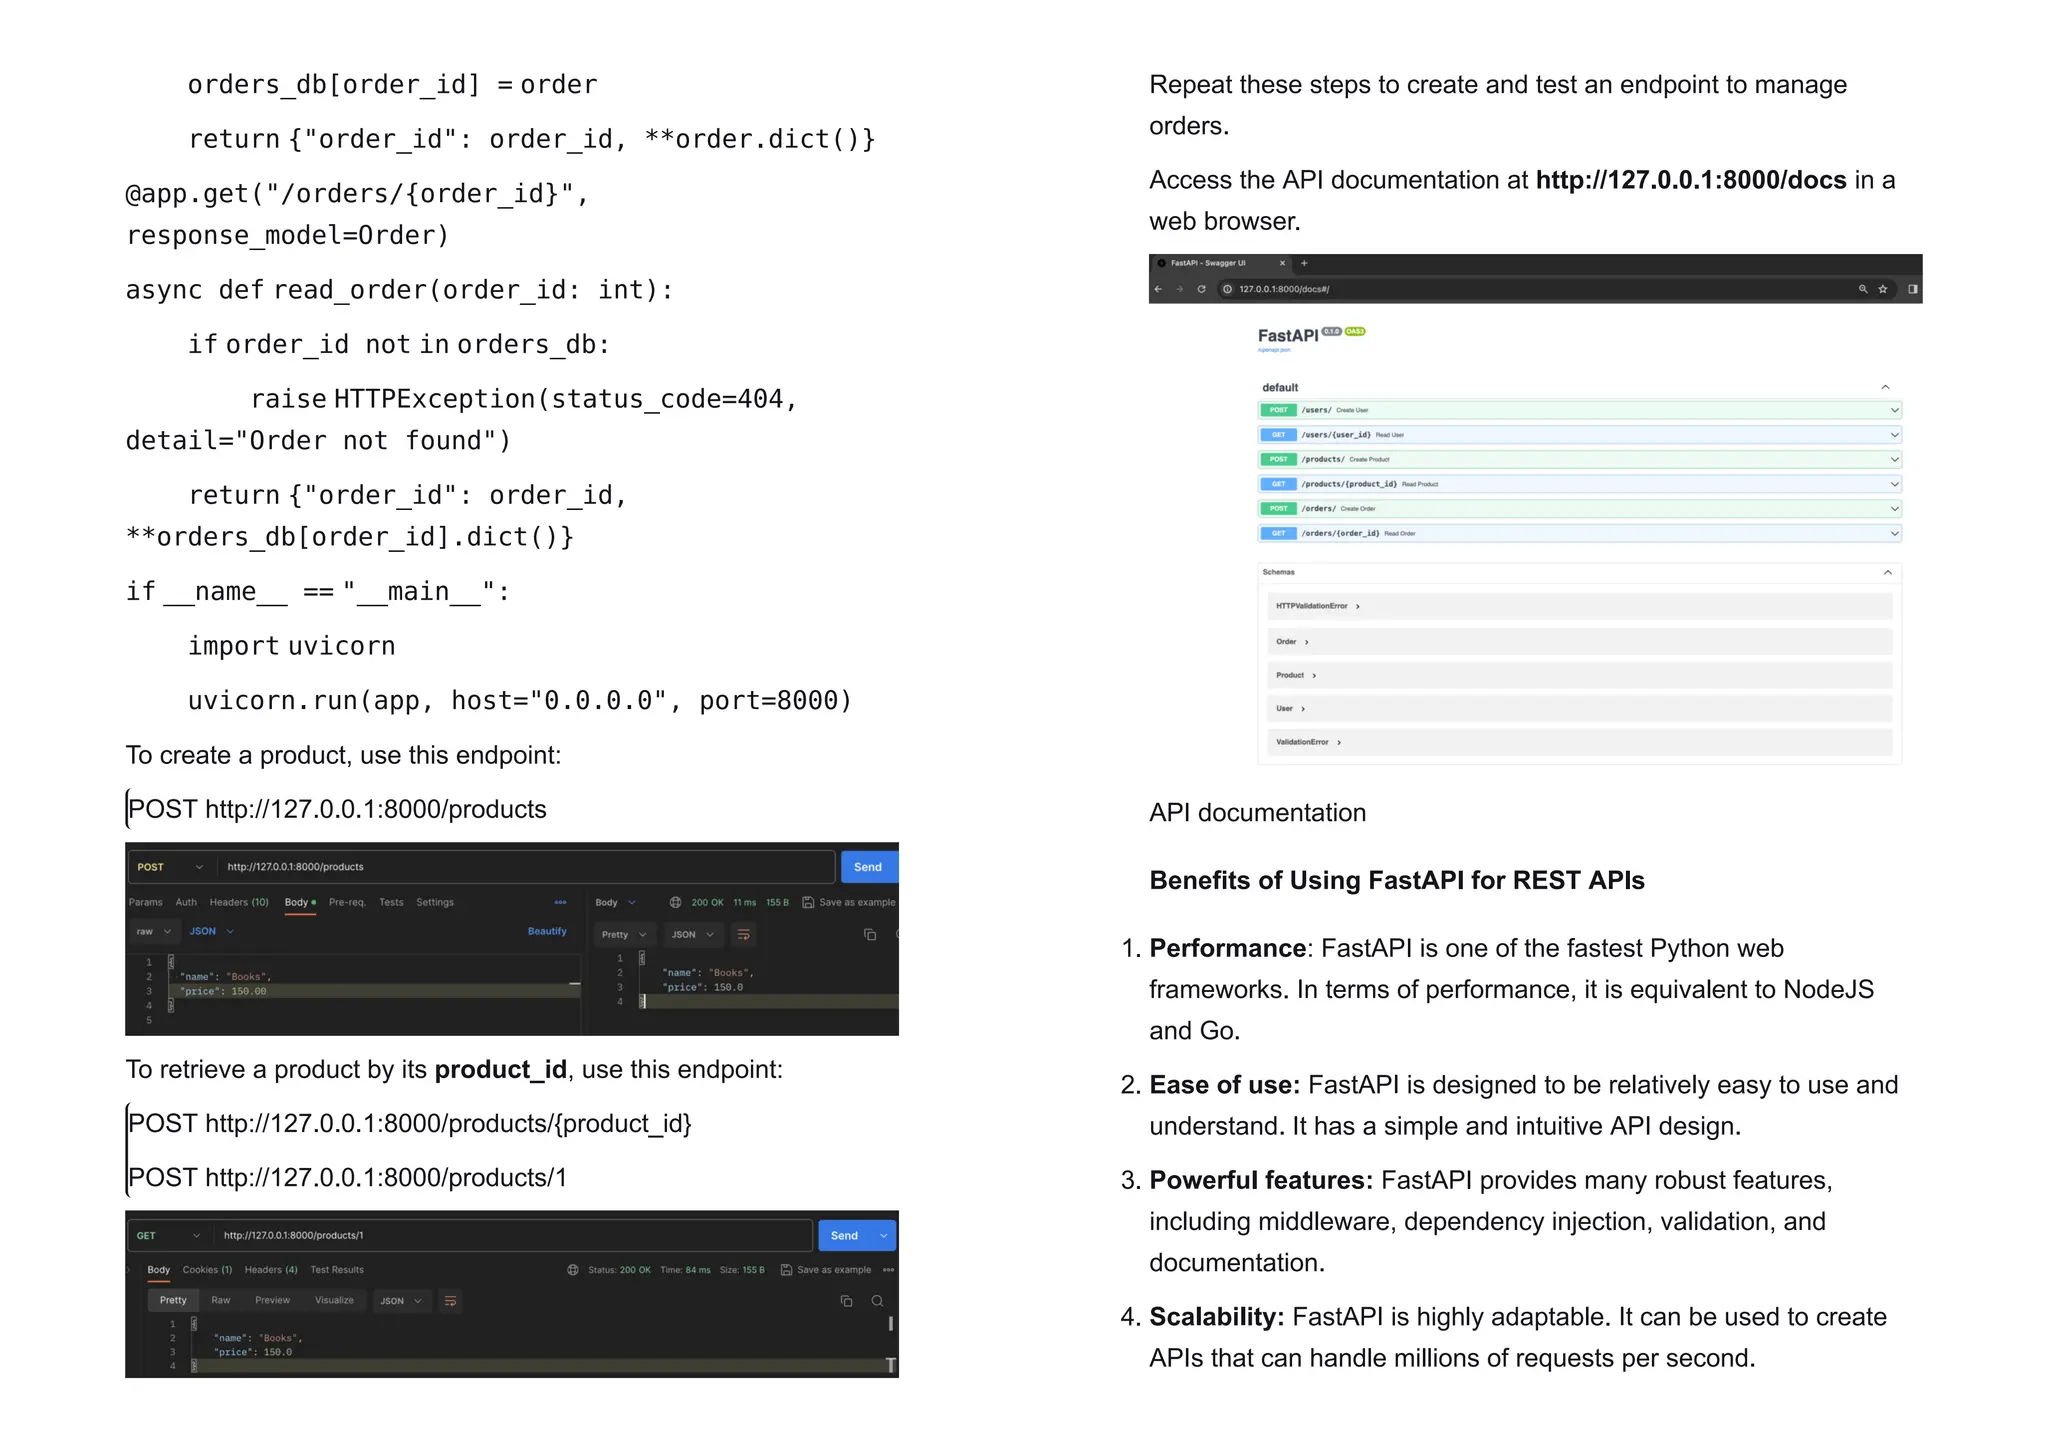Open three-dots menu after Save as example in GET panel
Viewport: 2048px width, 1450px height.
click(x=888, y=1270)
